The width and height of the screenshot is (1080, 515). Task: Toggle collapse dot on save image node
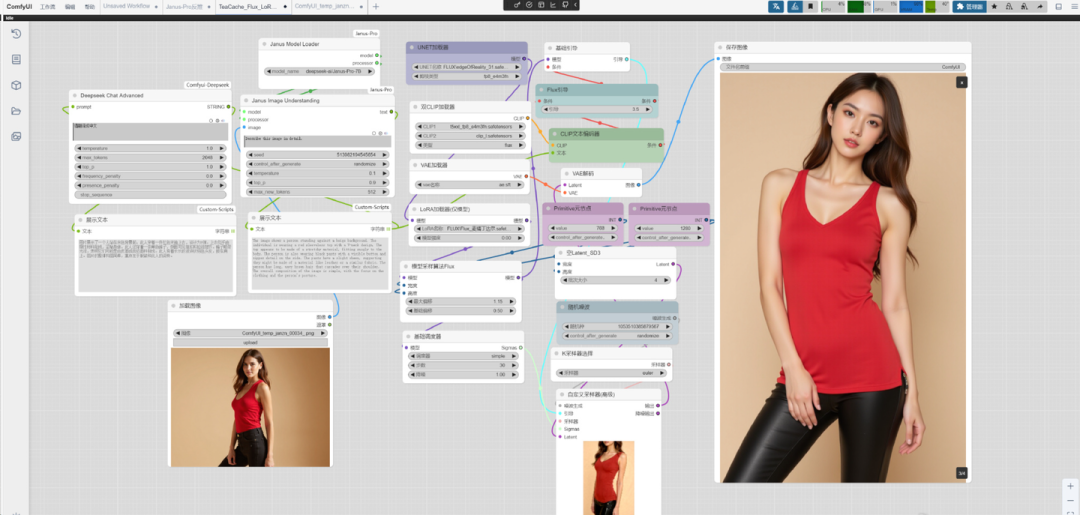(x=720, y=48)
